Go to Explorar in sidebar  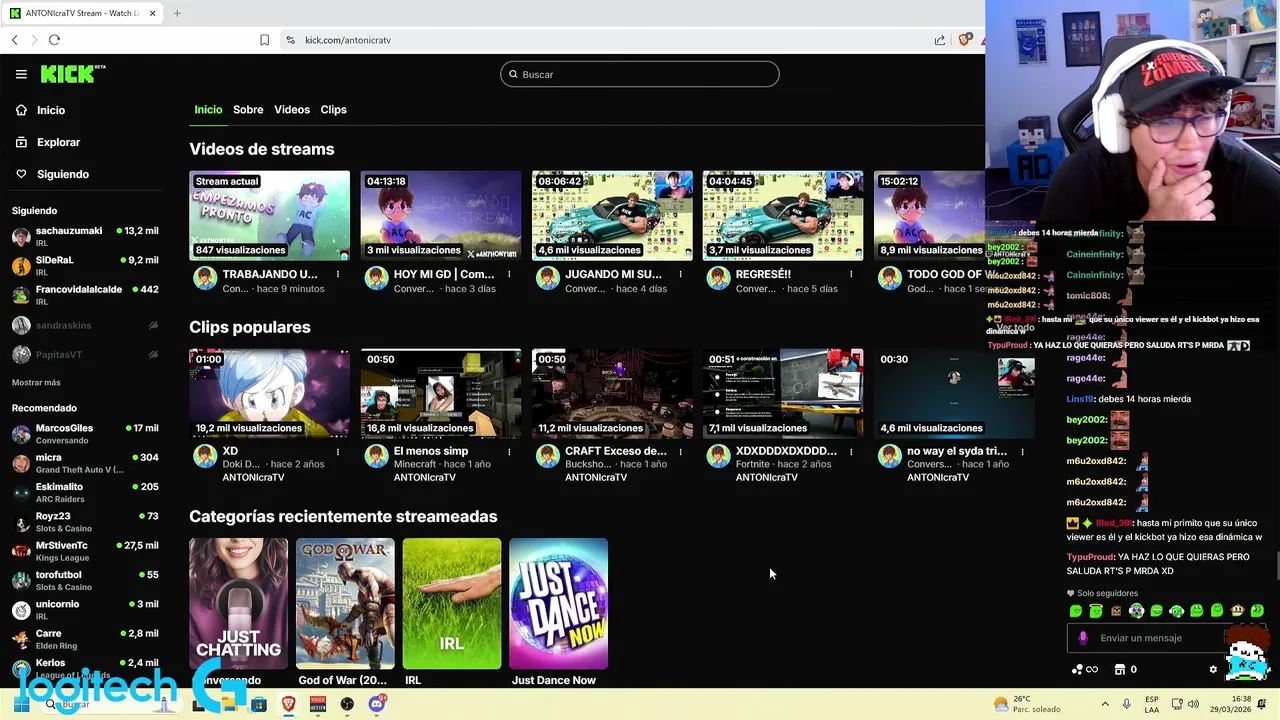coord(59,142)
